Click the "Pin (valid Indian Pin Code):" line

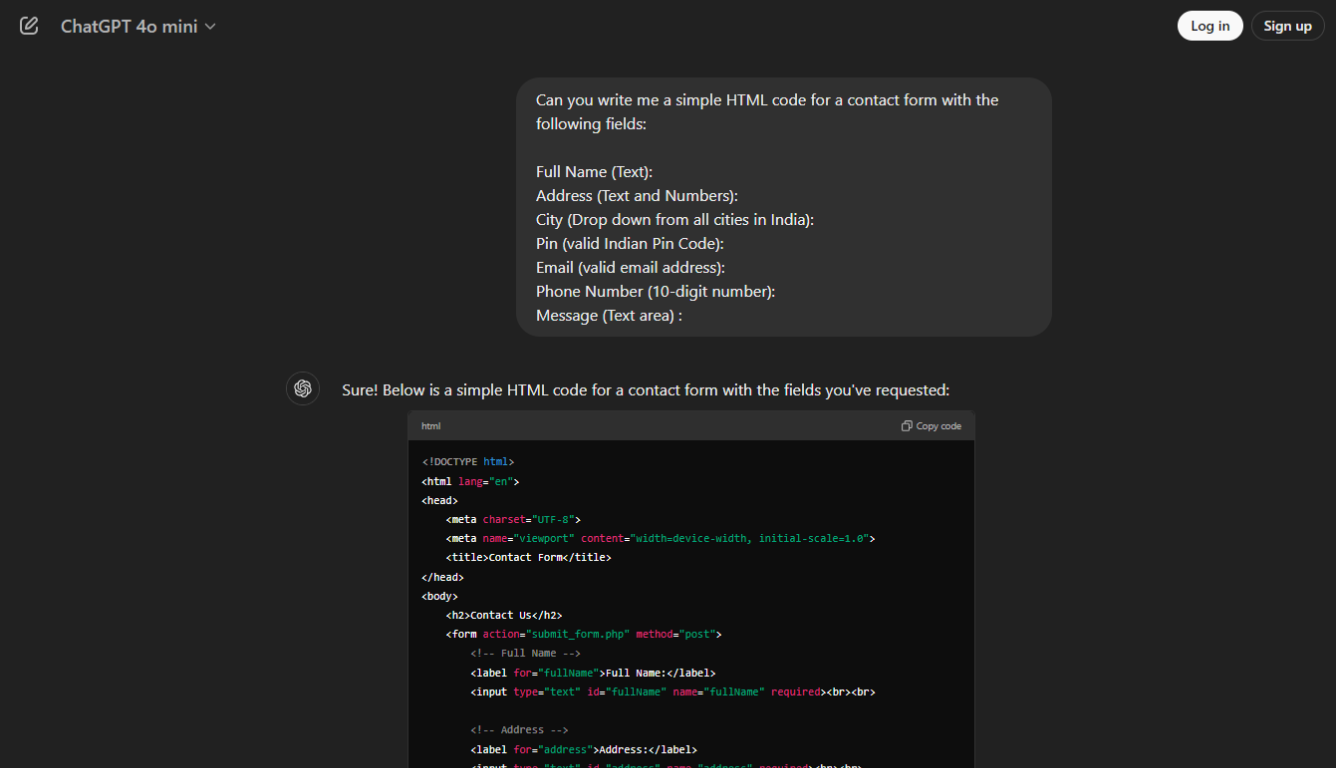click(x=630, y=244)
